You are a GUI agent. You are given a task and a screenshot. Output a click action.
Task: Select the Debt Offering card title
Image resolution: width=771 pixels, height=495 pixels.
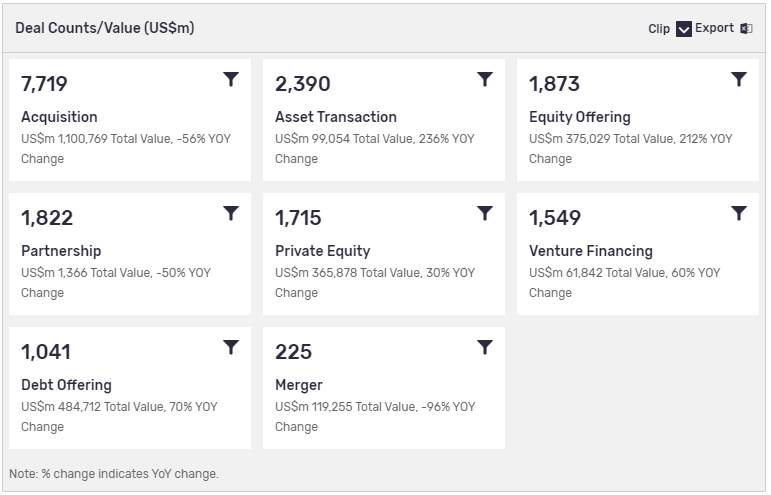click(x=66, y=385)
